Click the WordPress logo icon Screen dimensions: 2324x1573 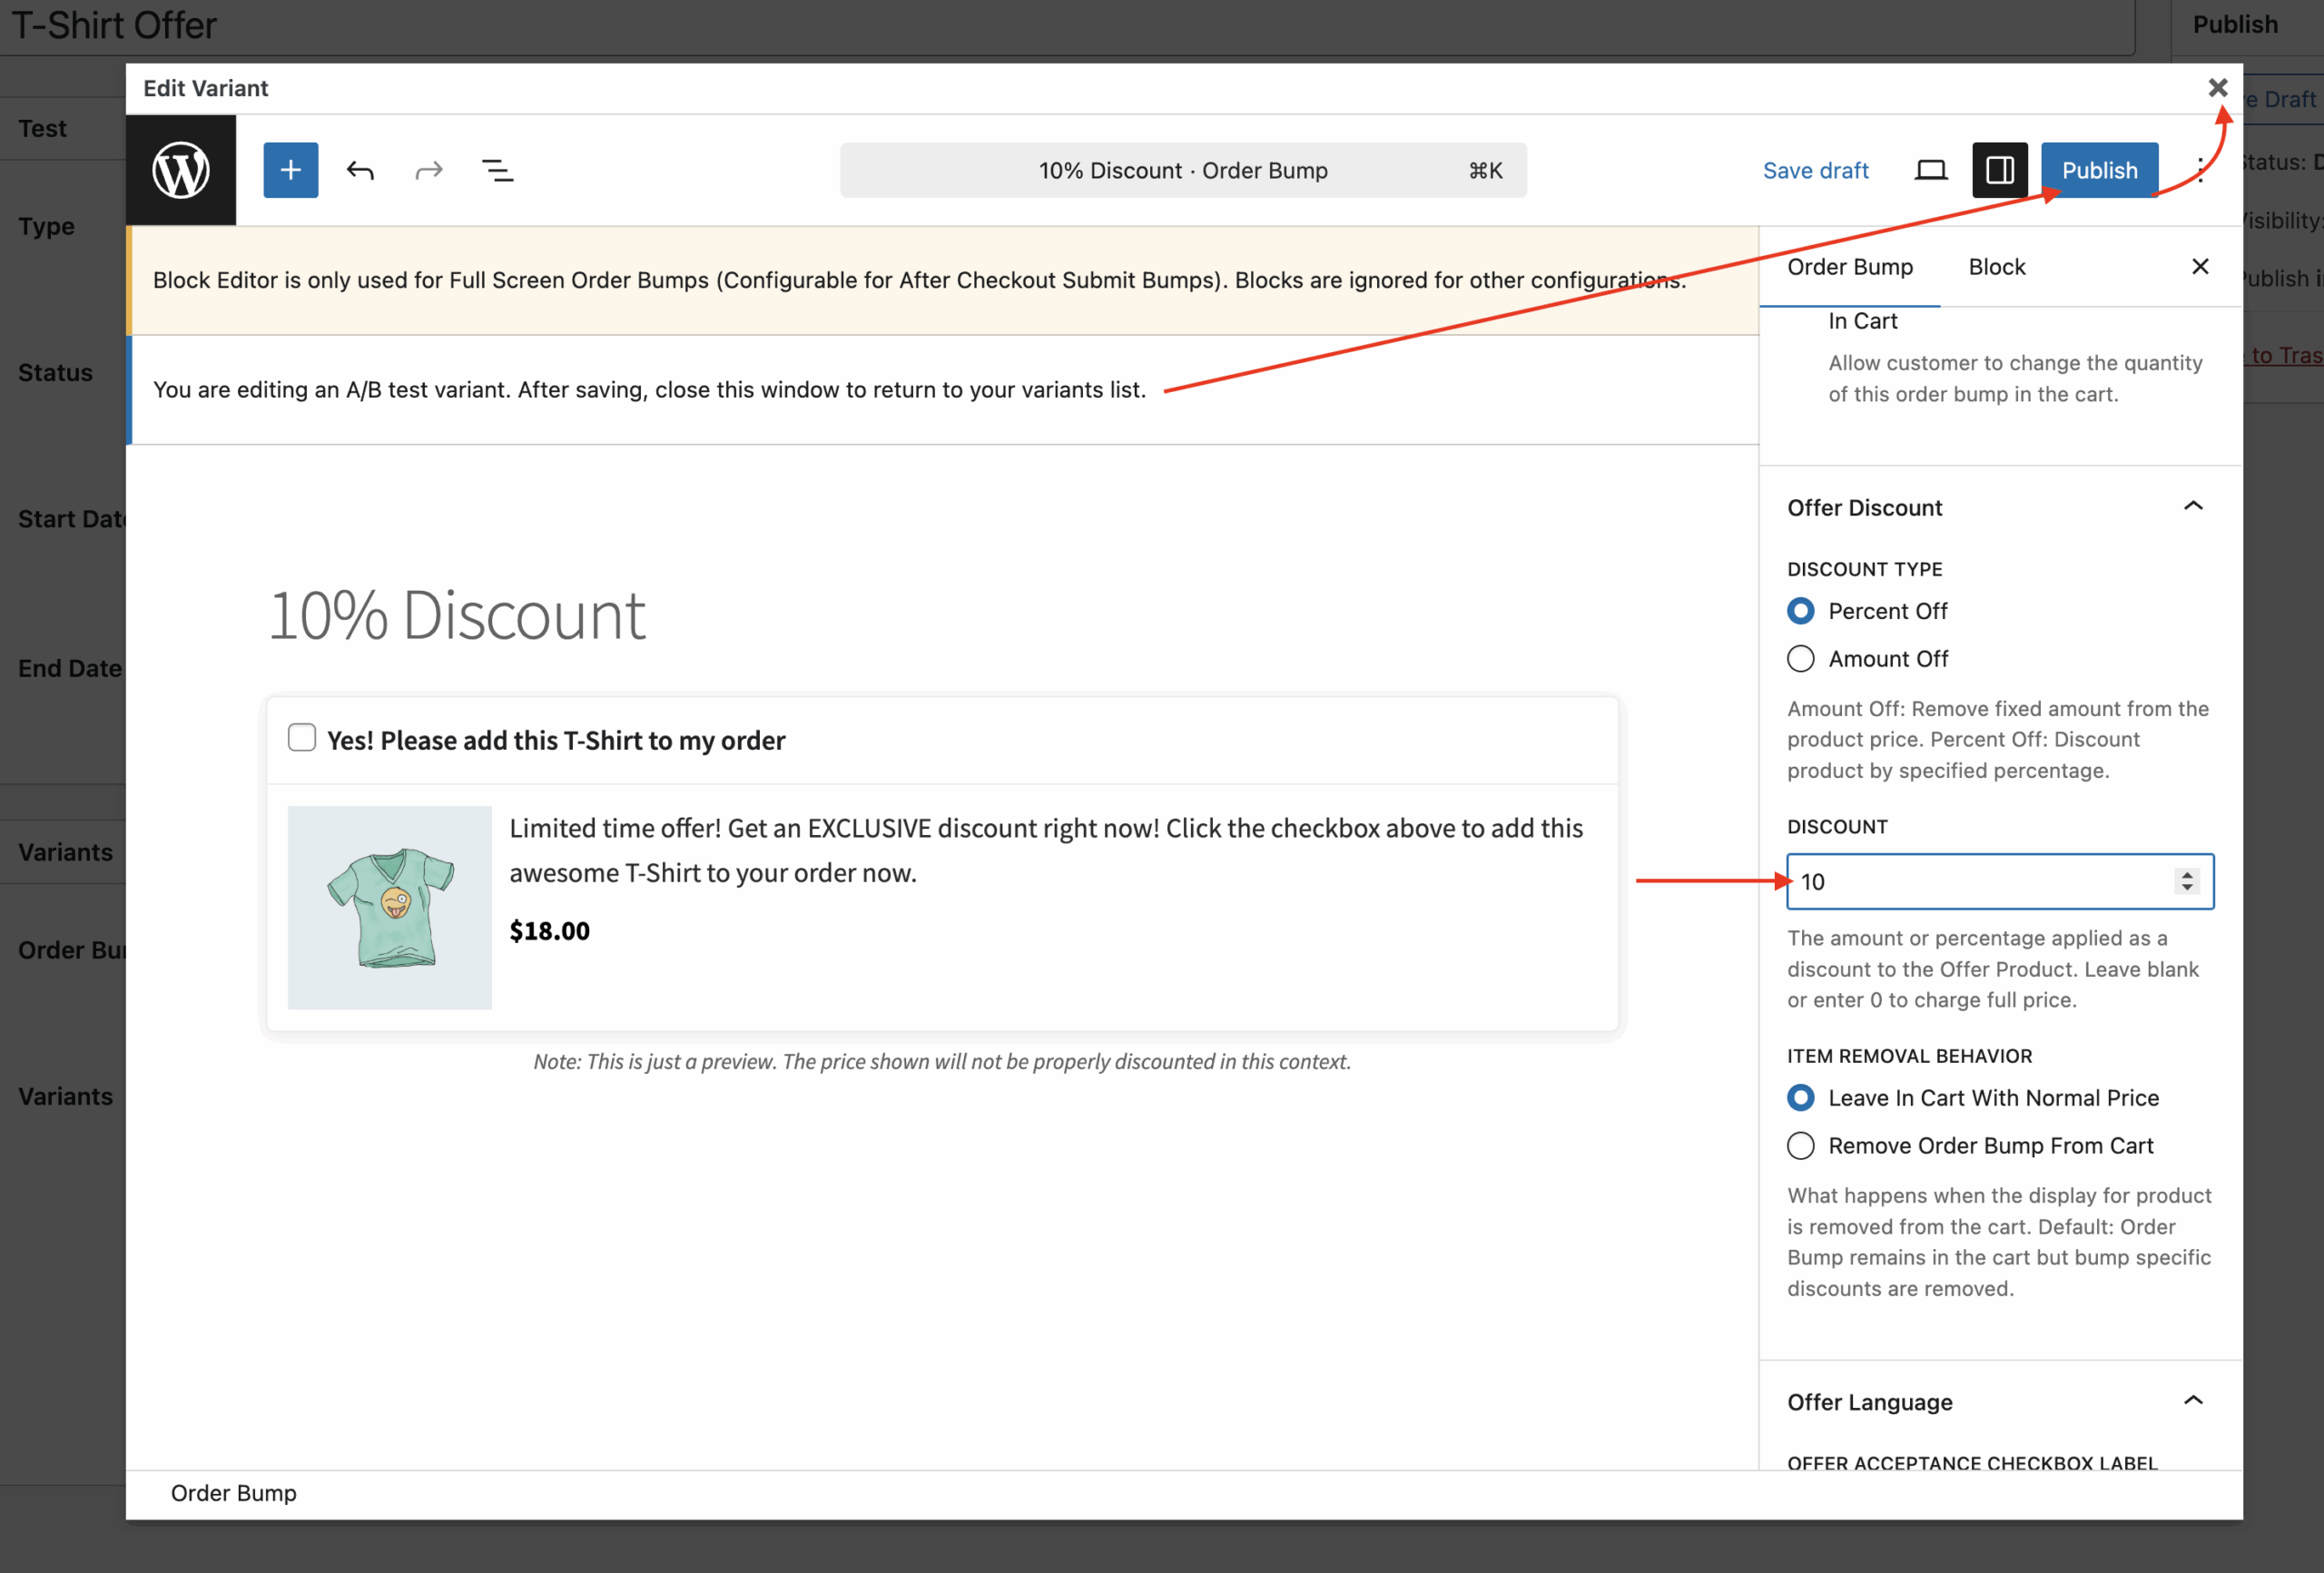pos(181,170)
